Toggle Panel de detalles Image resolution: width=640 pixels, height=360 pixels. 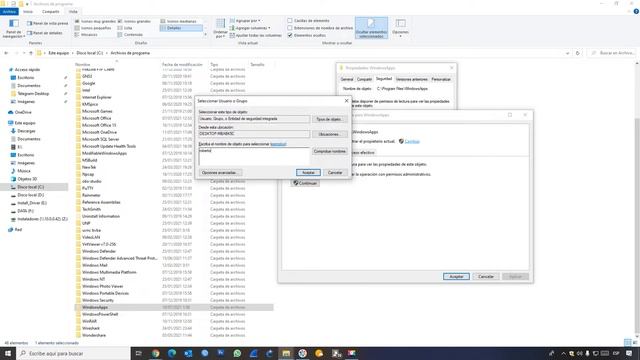[x=45, y=33]
